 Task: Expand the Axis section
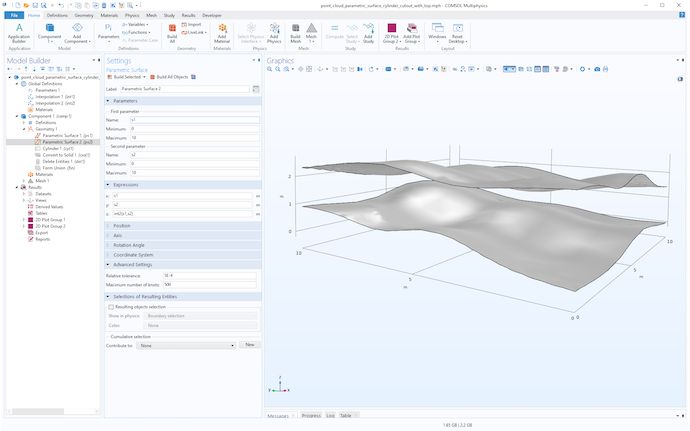(108, 236)
